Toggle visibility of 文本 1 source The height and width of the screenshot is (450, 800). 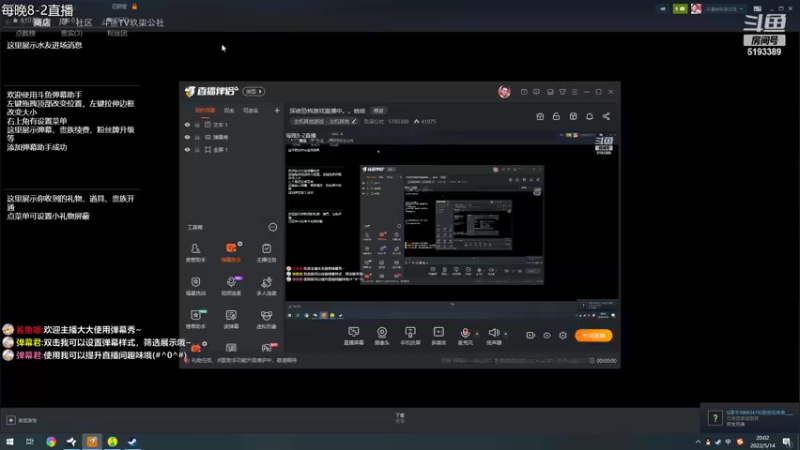[x=187, y=124]
